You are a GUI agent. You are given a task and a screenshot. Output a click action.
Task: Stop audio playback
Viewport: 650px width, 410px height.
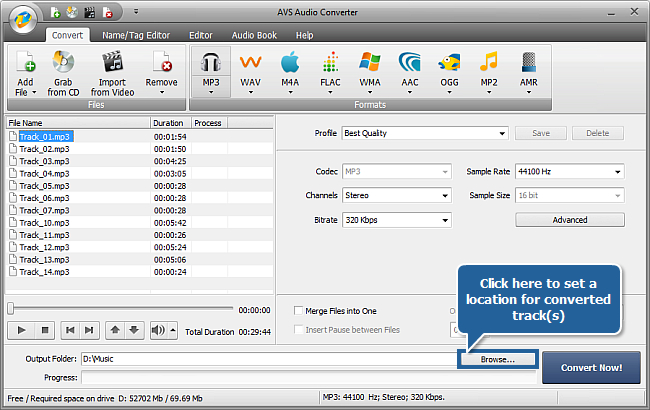pos(45,330)
